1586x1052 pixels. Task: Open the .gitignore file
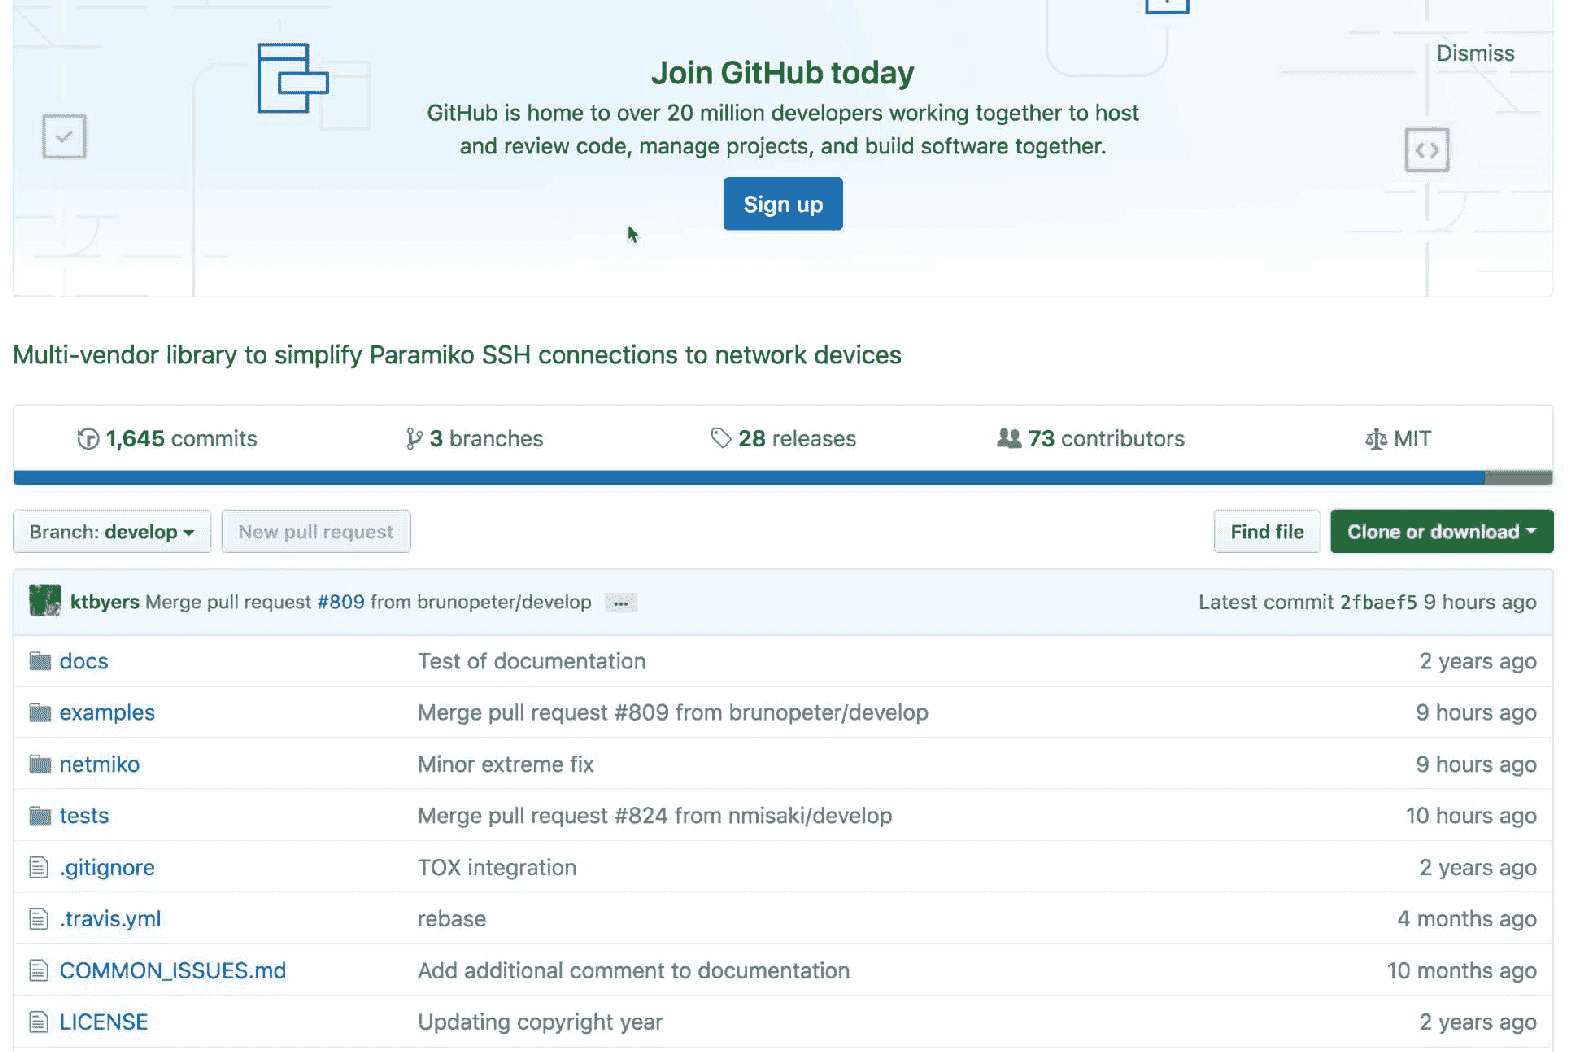[x=107, y=868]
